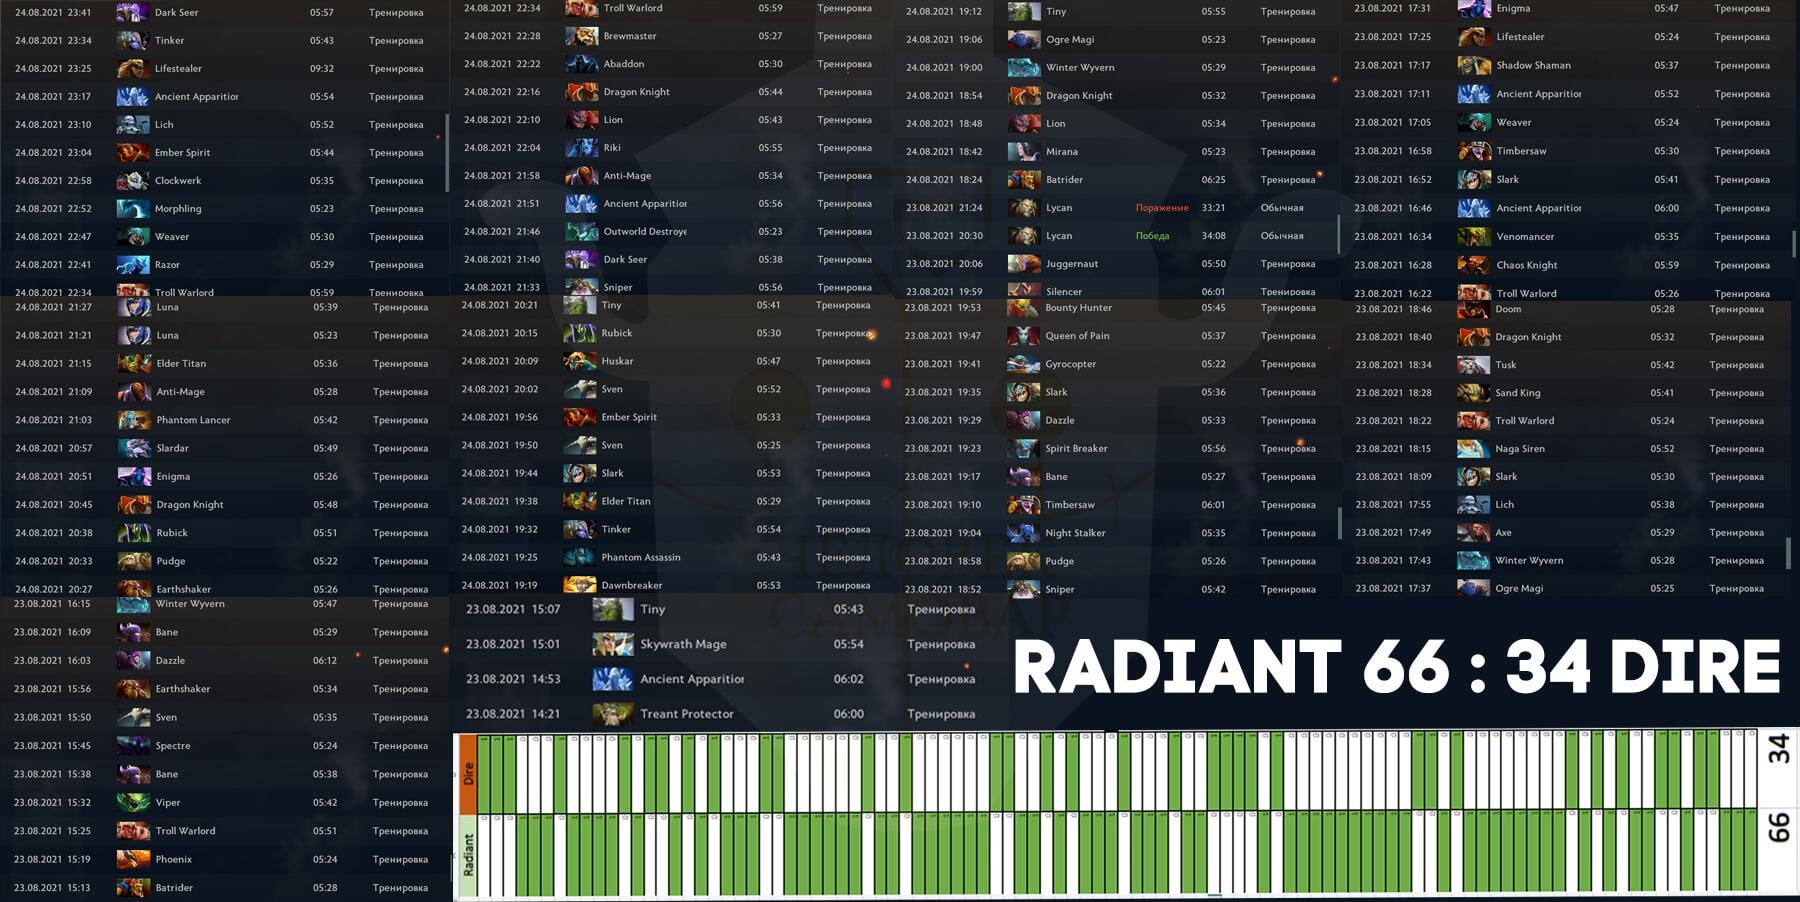Click the Phantom Lancer hero icon
This screenshot has width=1800, height=902.
[134, 420]
